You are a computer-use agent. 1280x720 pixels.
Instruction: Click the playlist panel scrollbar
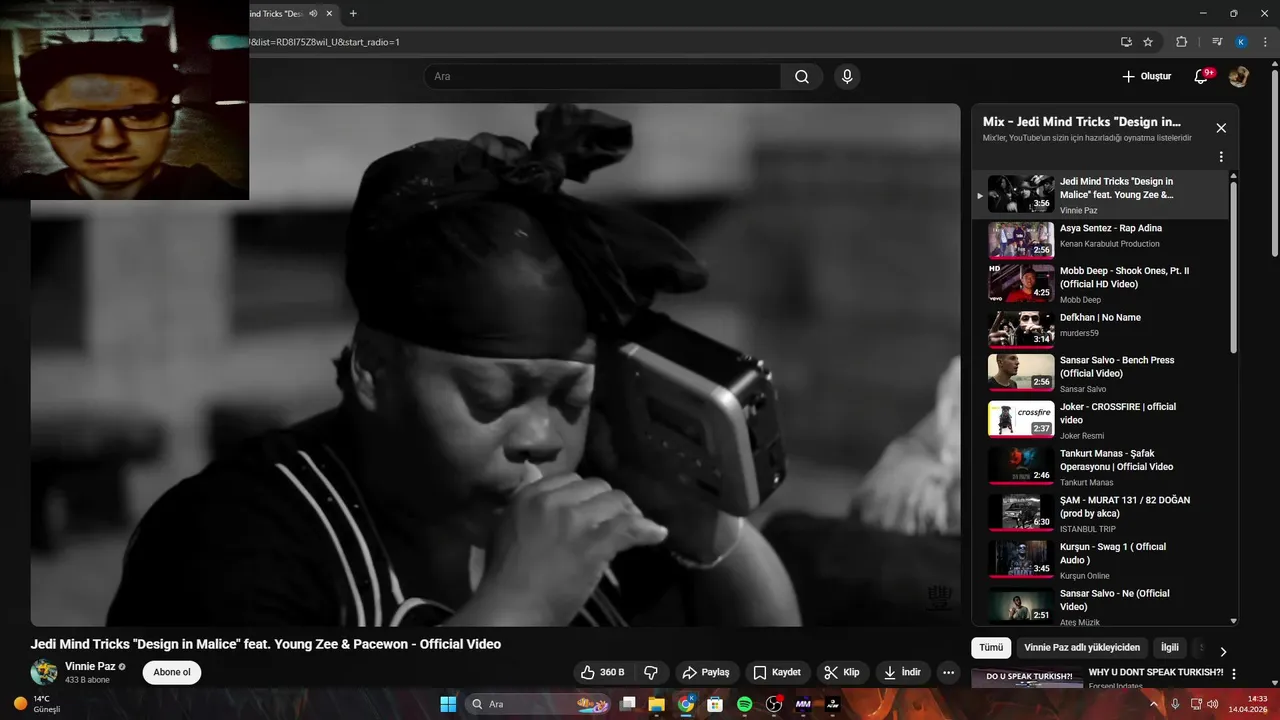click(1234, 265)
